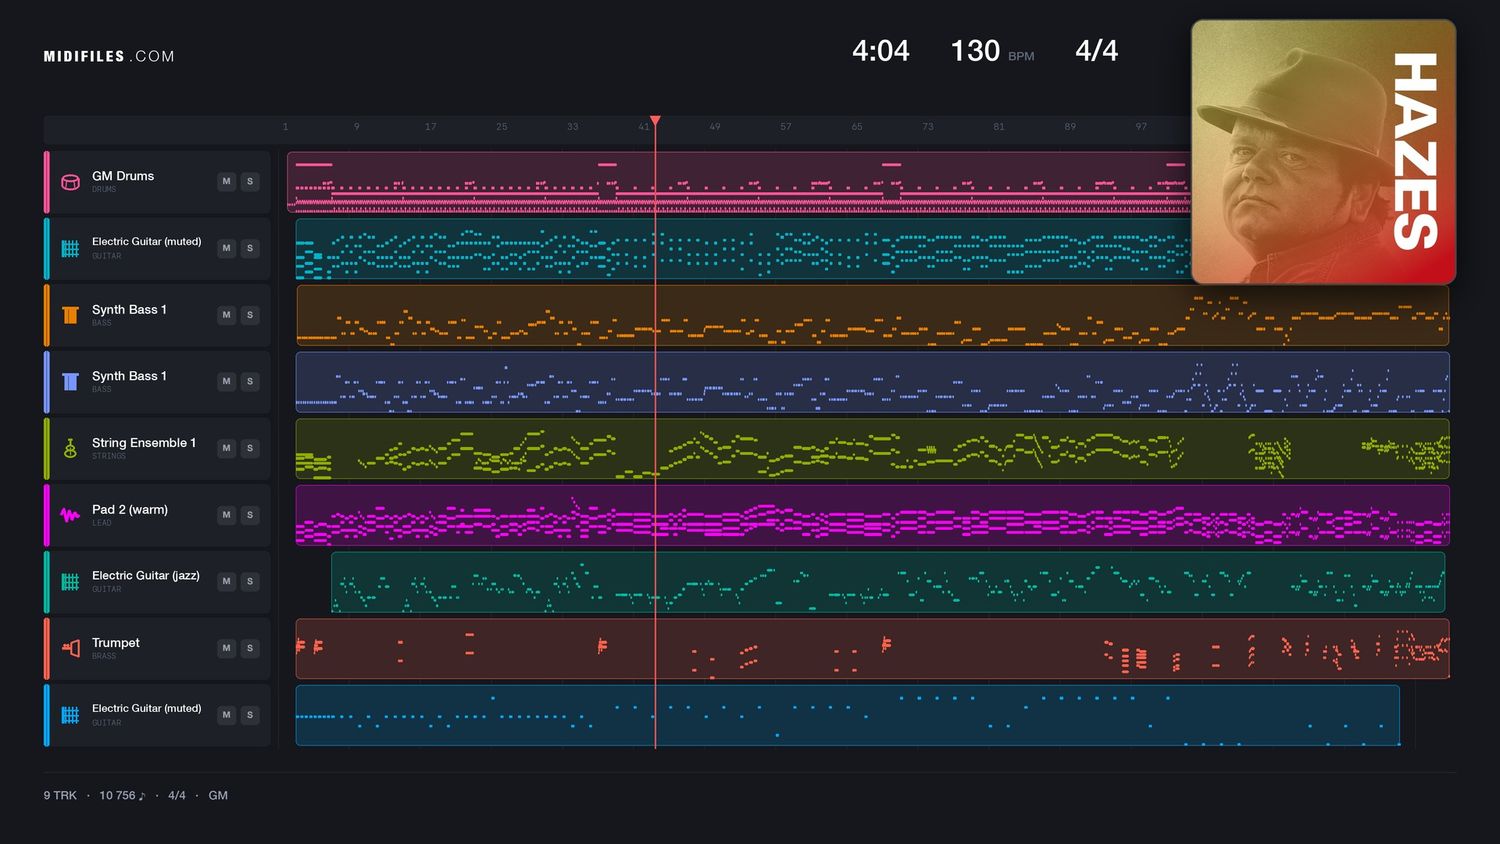Viewport: 1500px width, 844px height.
Task: Click the blue-violet Synth Bass 1 icon
Action: 70,382
